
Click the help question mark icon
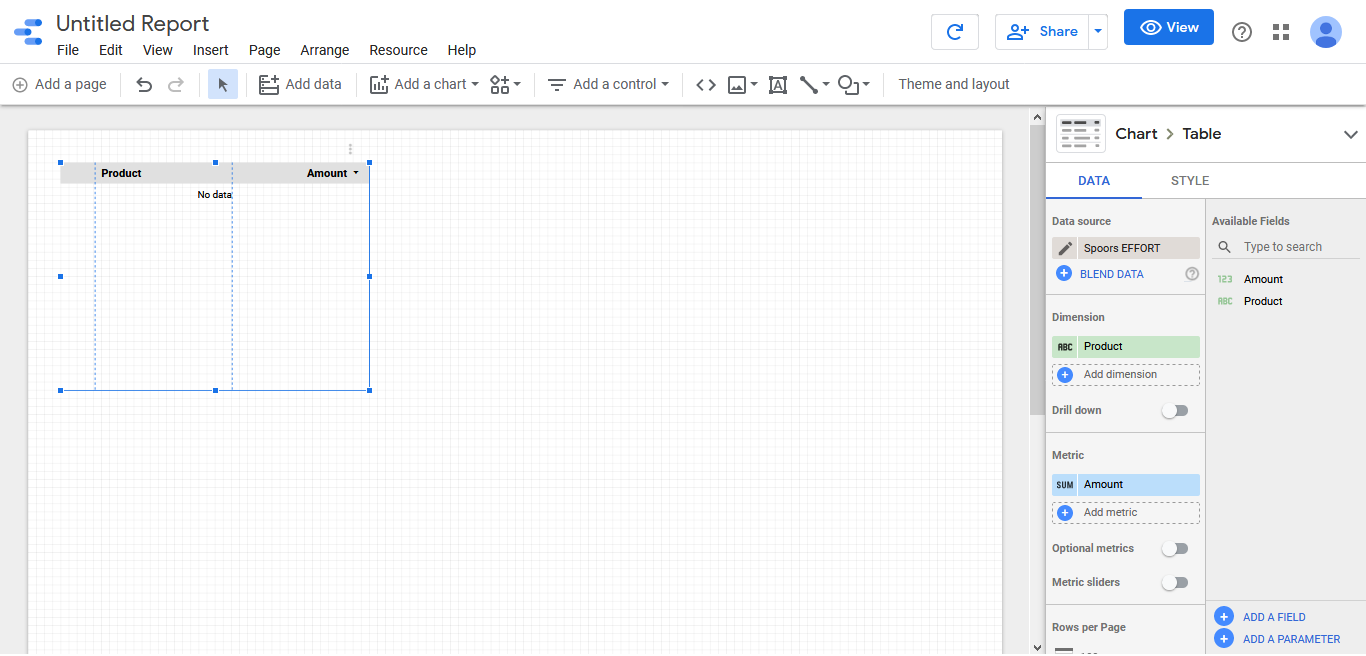click(1242, 32)
